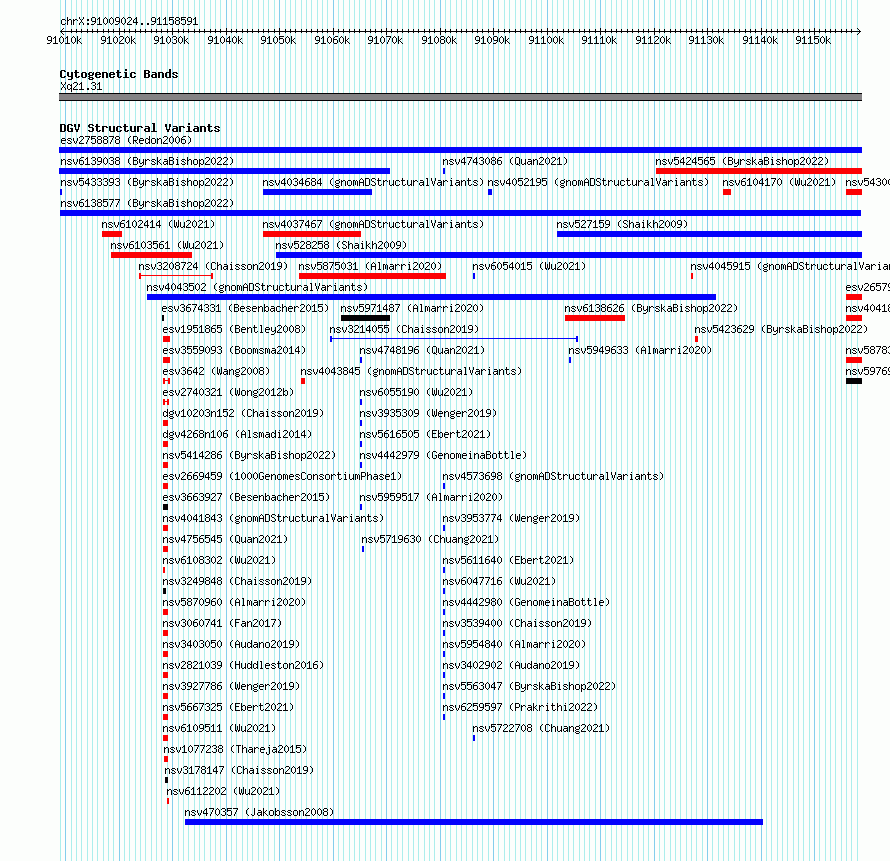Click nsv3953774 (Wenger2019) label
890x861 pixels.
(511, 518)
